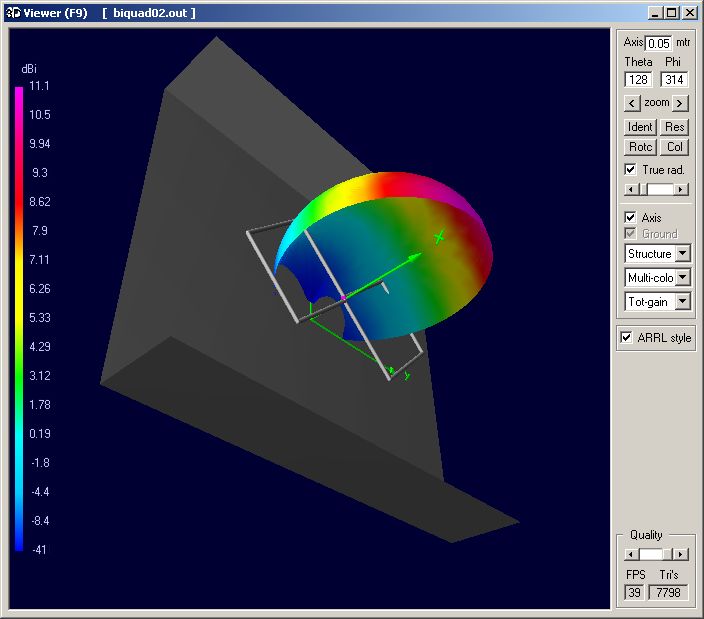This screenshot has width=704, height=619.
Task: Select the Phi angle input field
Action: tap(674, 80)
